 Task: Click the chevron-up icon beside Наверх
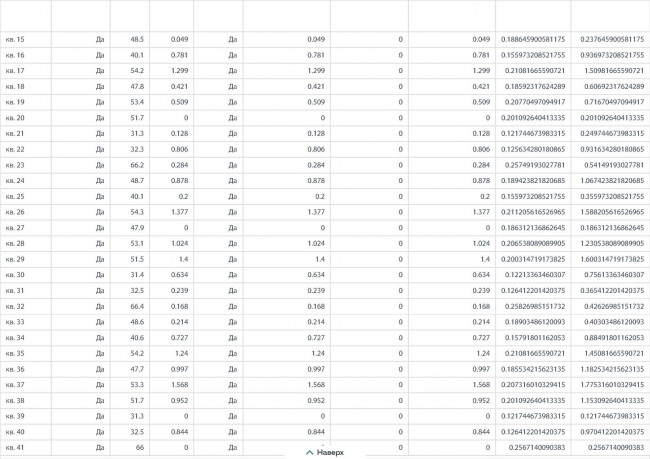coord(309,452)
